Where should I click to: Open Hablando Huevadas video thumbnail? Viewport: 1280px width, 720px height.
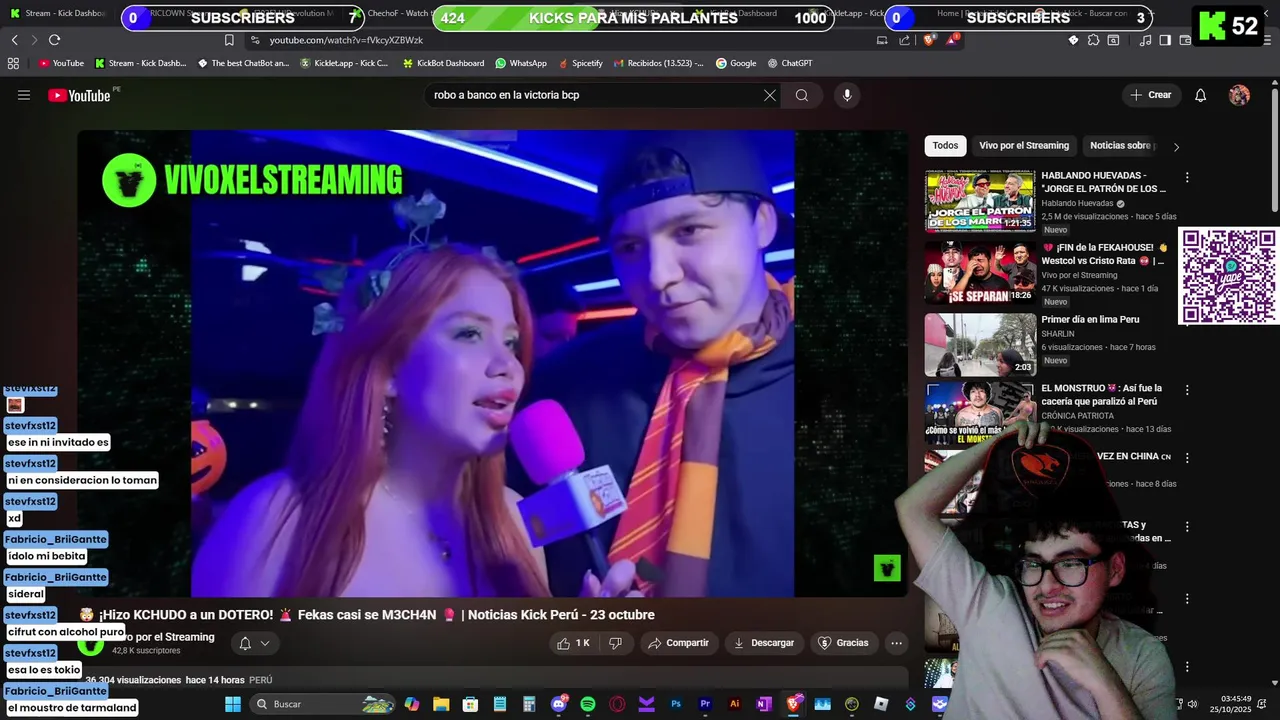coord(980,200)
